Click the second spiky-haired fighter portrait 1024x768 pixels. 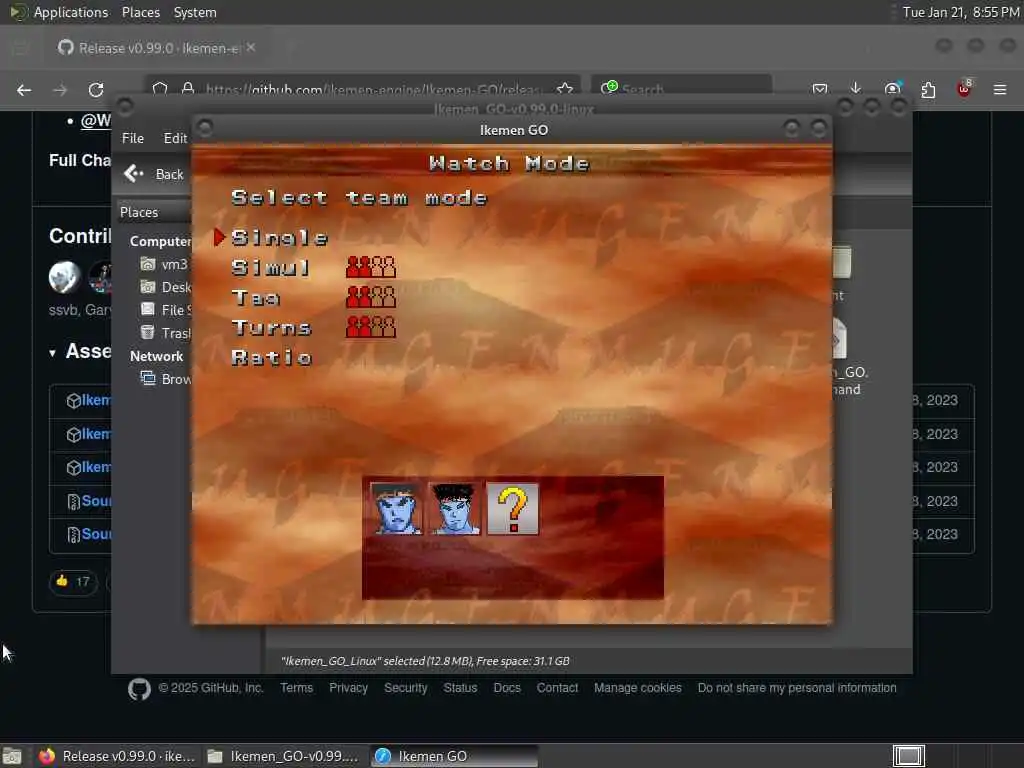(x=454, y=509)
